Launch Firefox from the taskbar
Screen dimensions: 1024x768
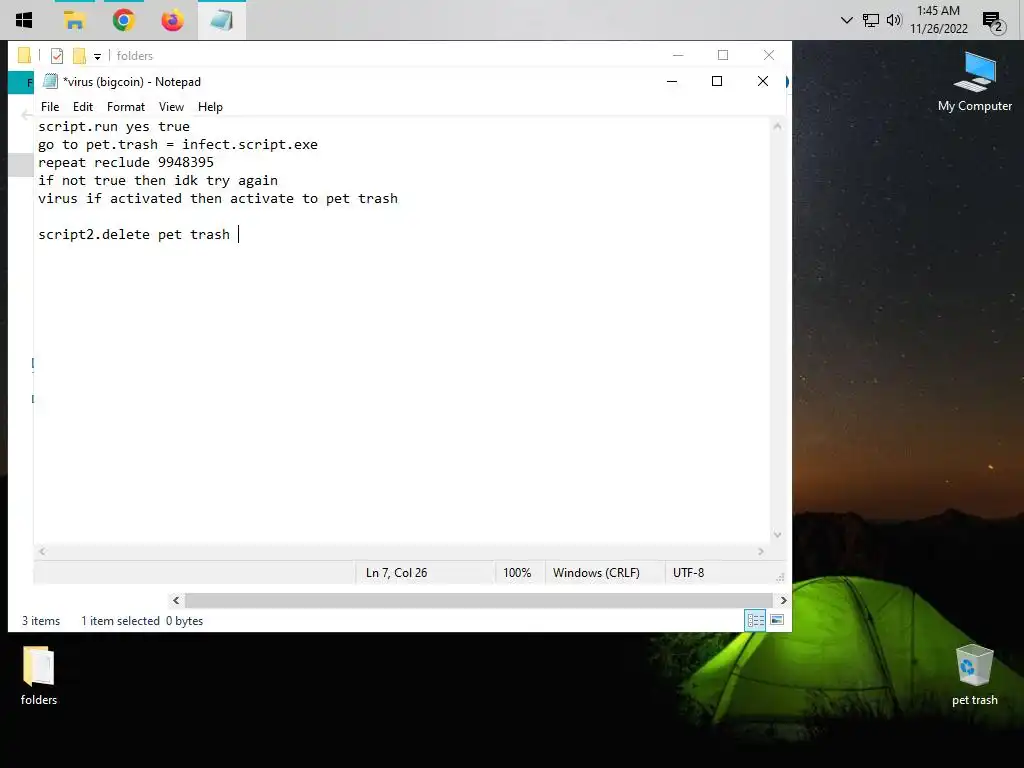click(172, 20)
